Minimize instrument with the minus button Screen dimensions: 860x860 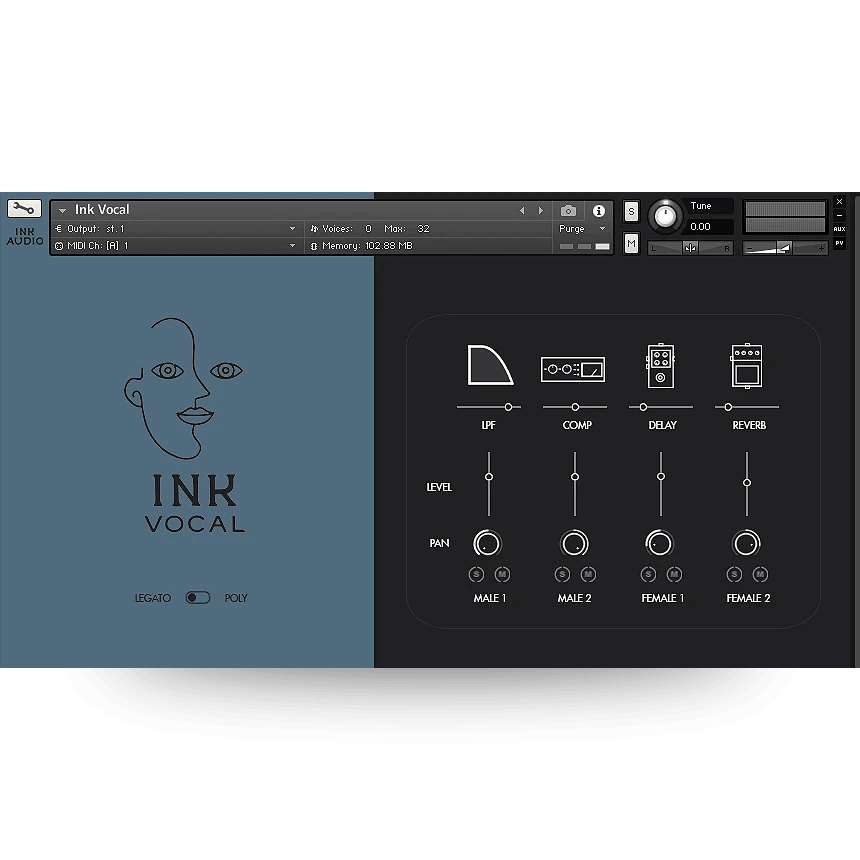[x=839, y=216]
